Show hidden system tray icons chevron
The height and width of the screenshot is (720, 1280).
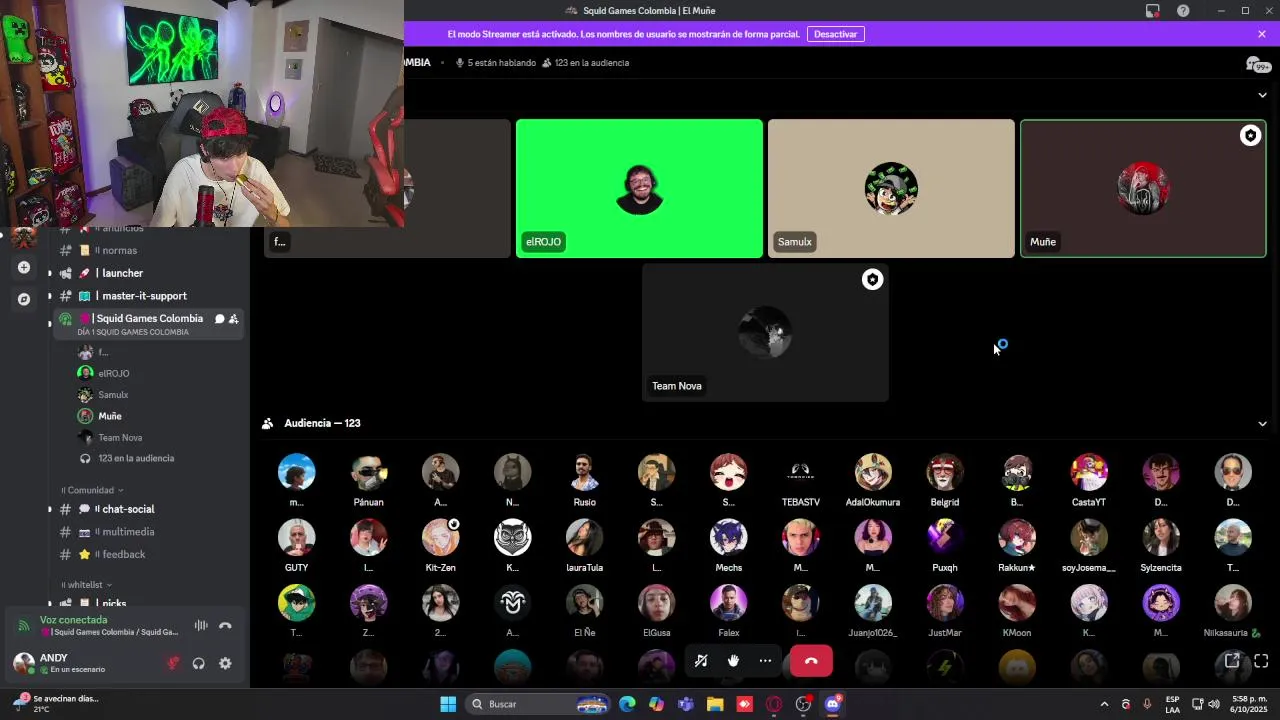[x=1104, y=704]
